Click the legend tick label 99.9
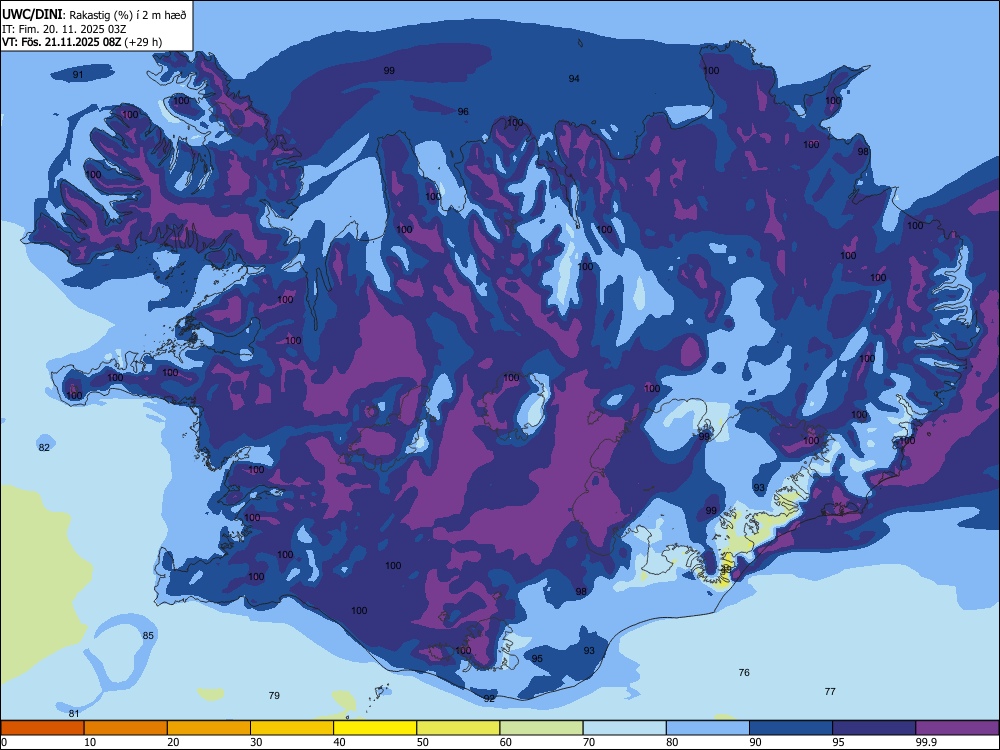 (926, 742)
